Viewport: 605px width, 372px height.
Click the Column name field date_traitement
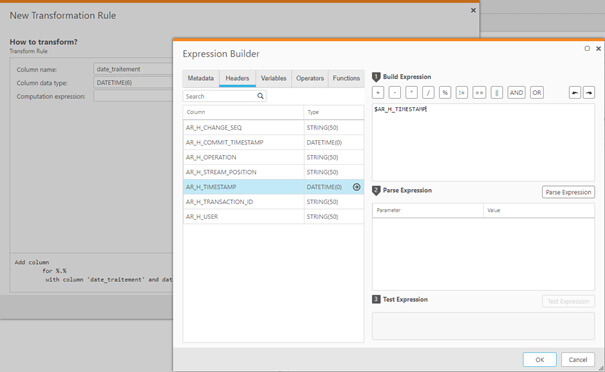(133, 69)
